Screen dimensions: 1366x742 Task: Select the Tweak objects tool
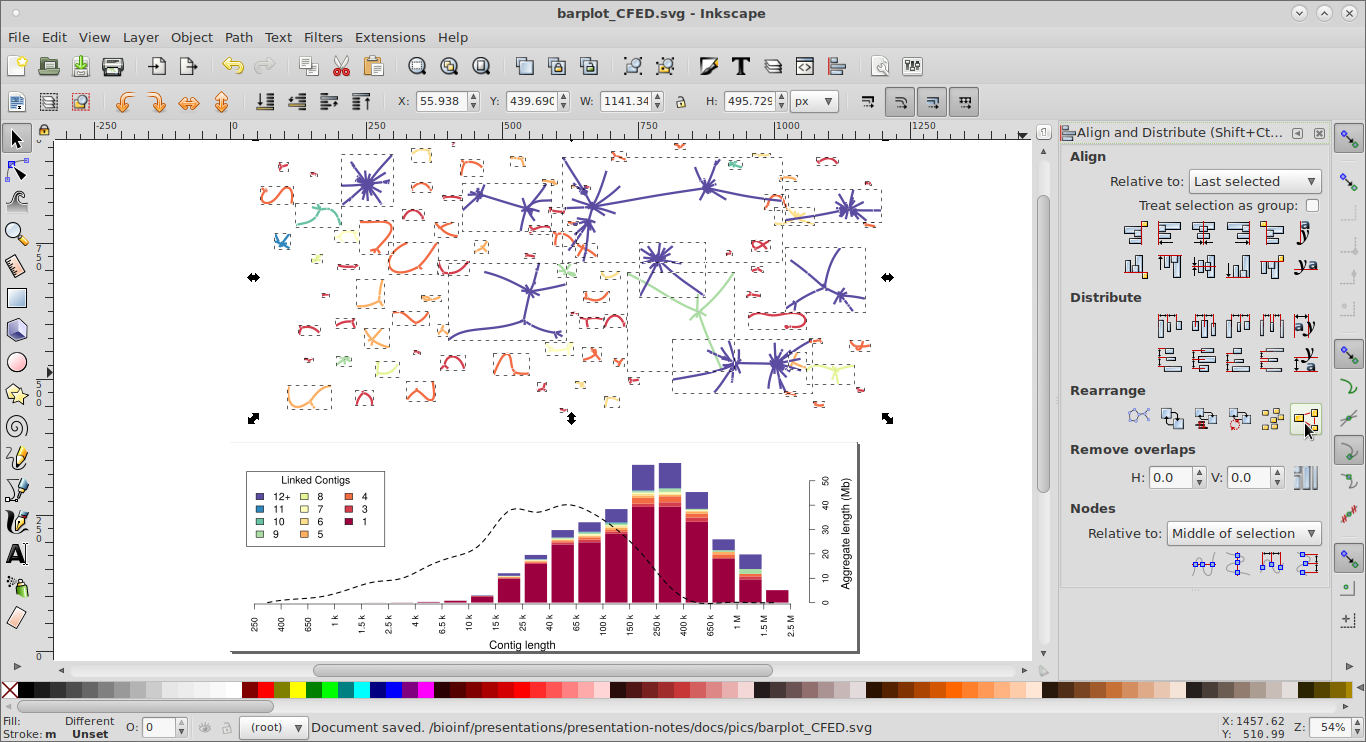16,202
